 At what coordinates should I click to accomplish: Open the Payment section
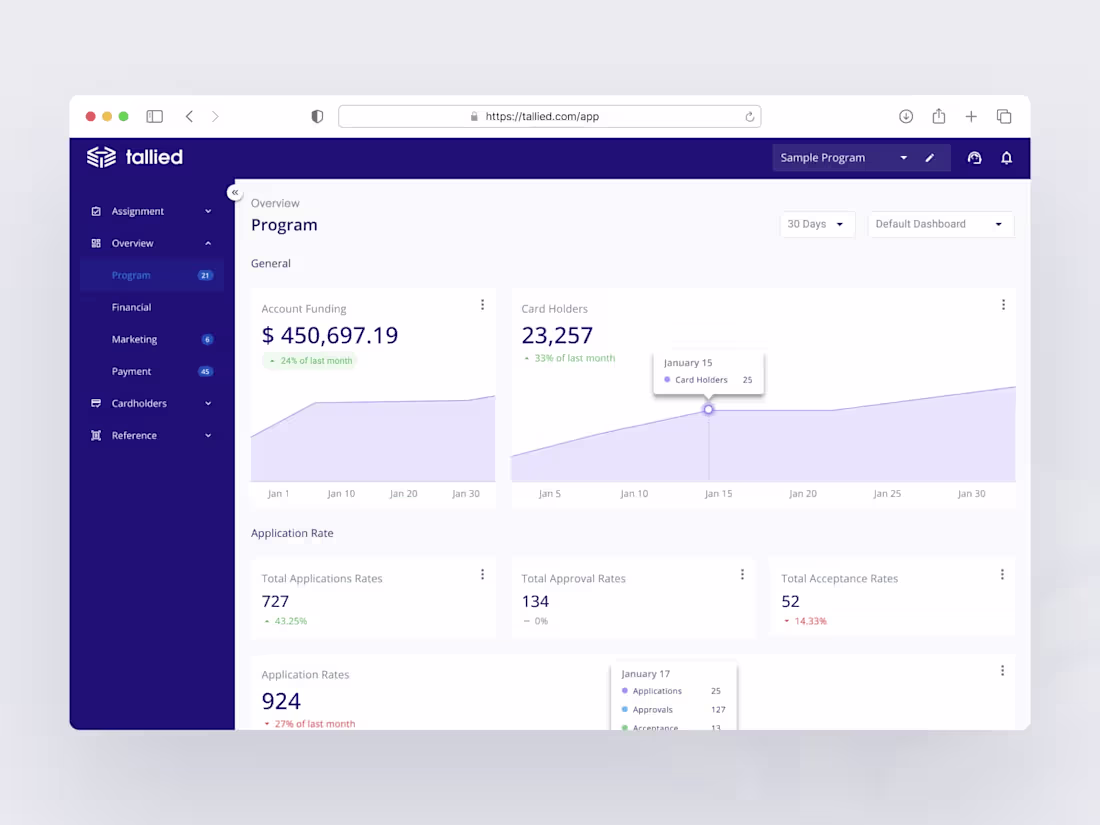[x=131, y=371]
